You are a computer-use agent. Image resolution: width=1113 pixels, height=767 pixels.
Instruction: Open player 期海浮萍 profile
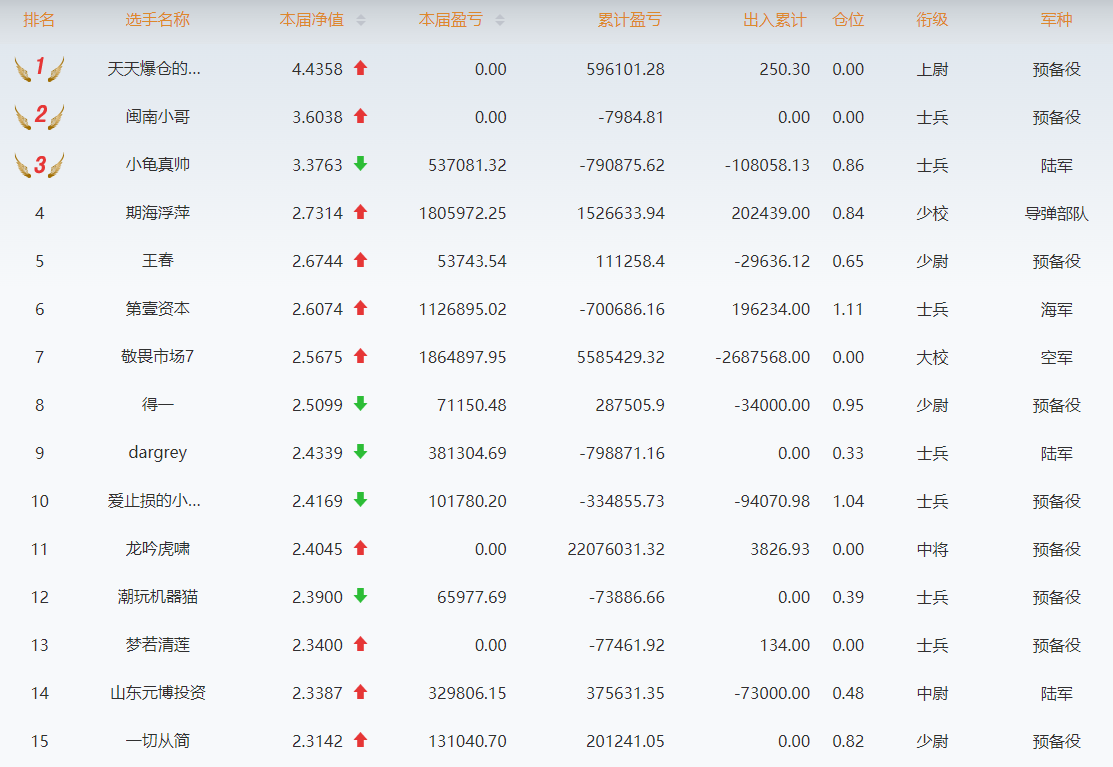[158, 213]
